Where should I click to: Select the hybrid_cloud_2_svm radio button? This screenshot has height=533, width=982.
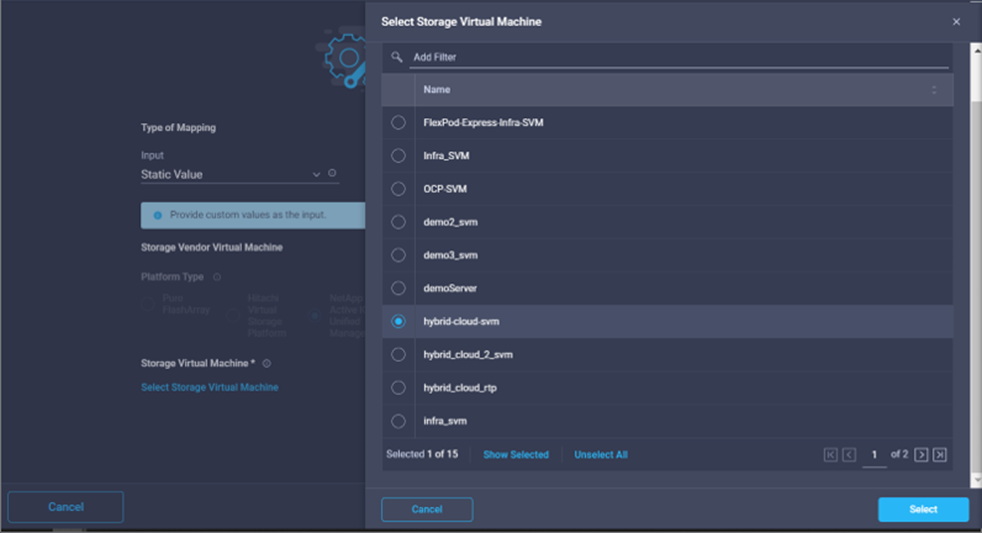(398, 355)
